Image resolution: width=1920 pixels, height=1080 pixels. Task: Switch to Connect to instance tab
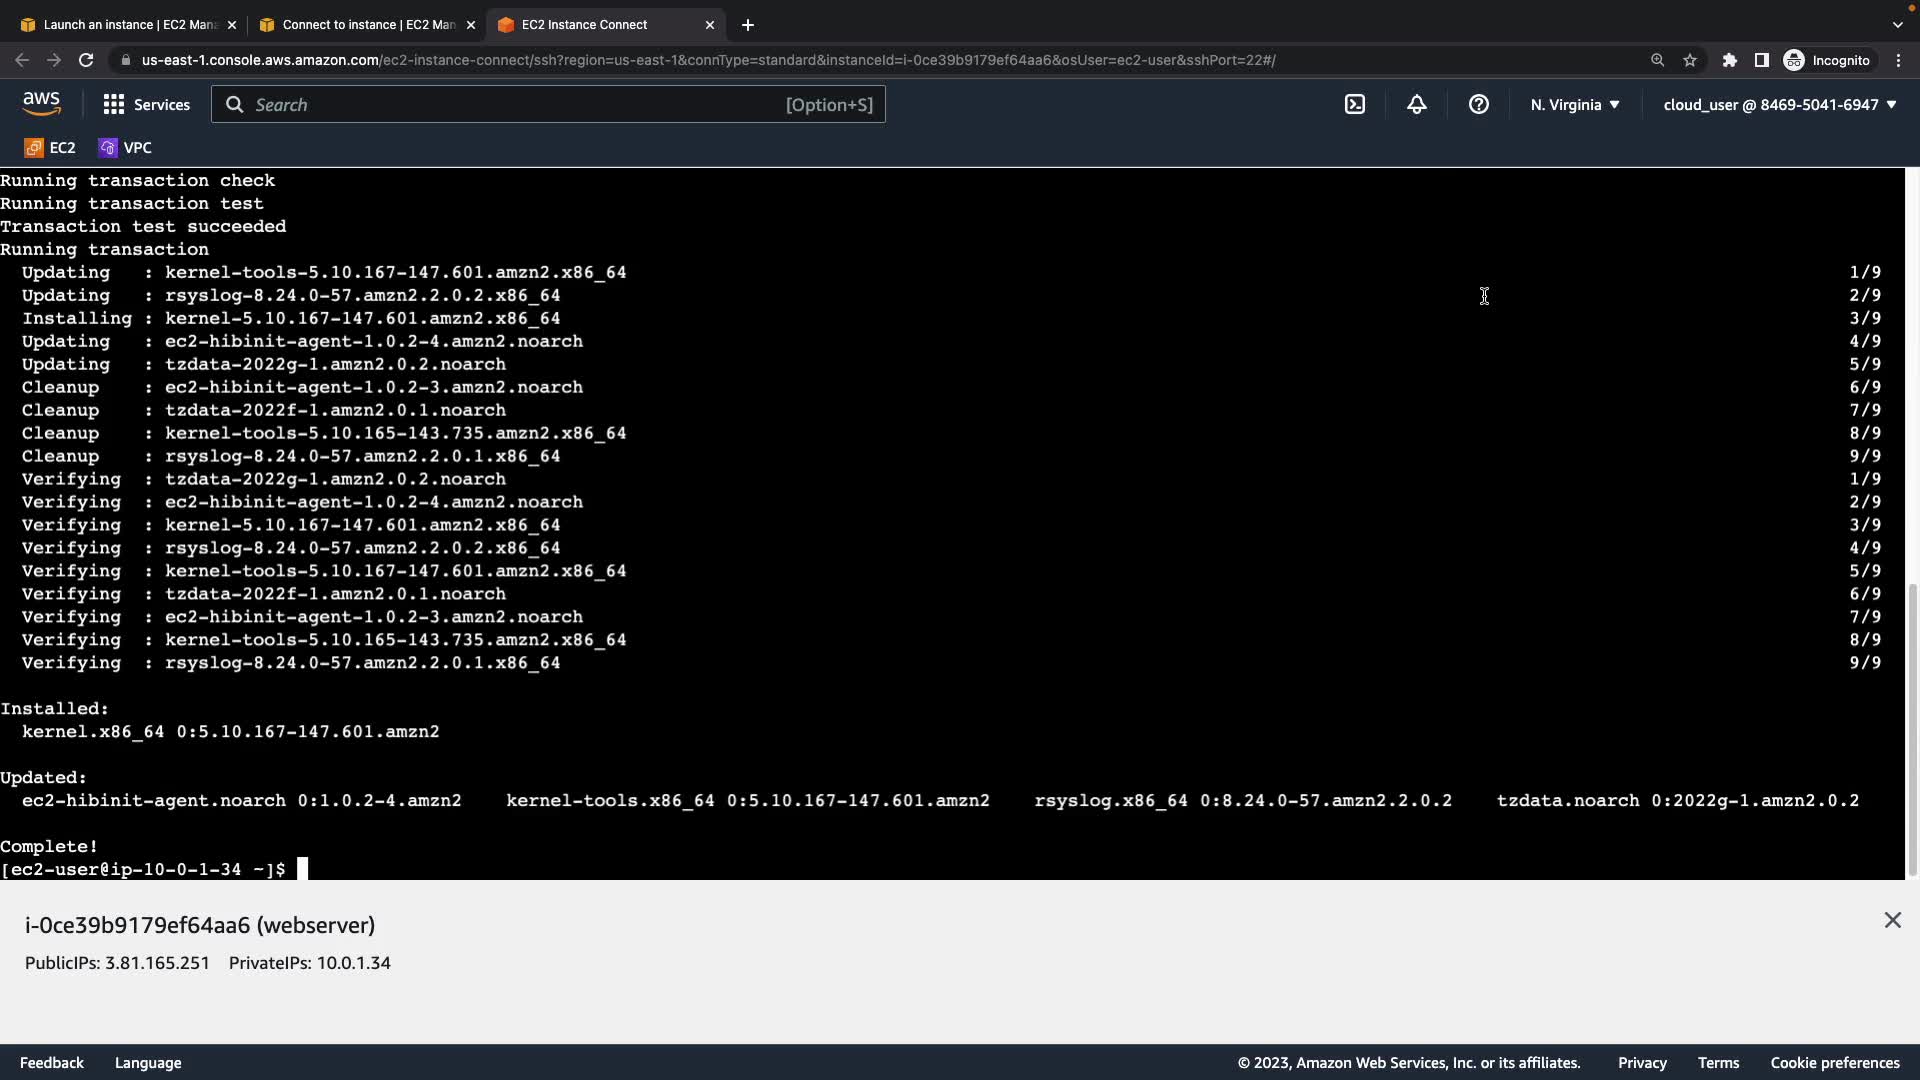point(367,24)
